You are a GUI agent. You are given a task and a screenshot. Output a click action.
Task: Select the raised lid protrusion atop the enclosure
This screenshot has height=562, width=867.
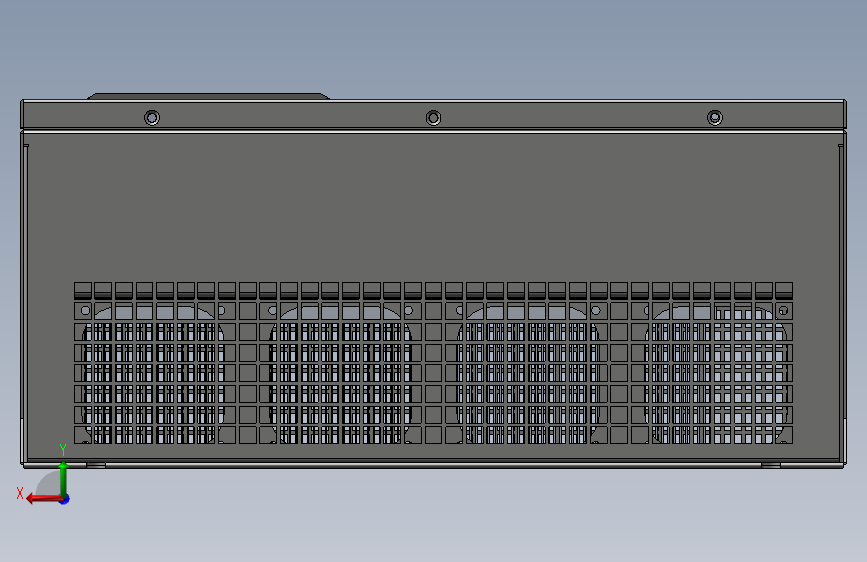tap(208, 96)
